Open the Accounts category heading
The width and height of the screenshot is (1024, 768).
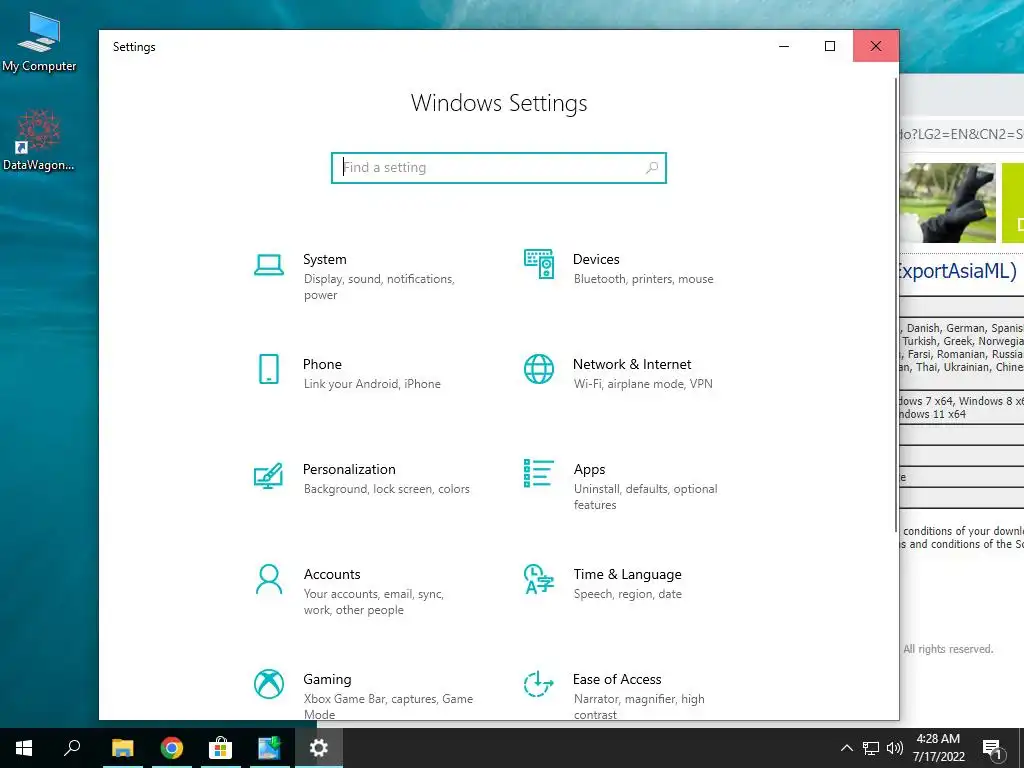point(332,575)
